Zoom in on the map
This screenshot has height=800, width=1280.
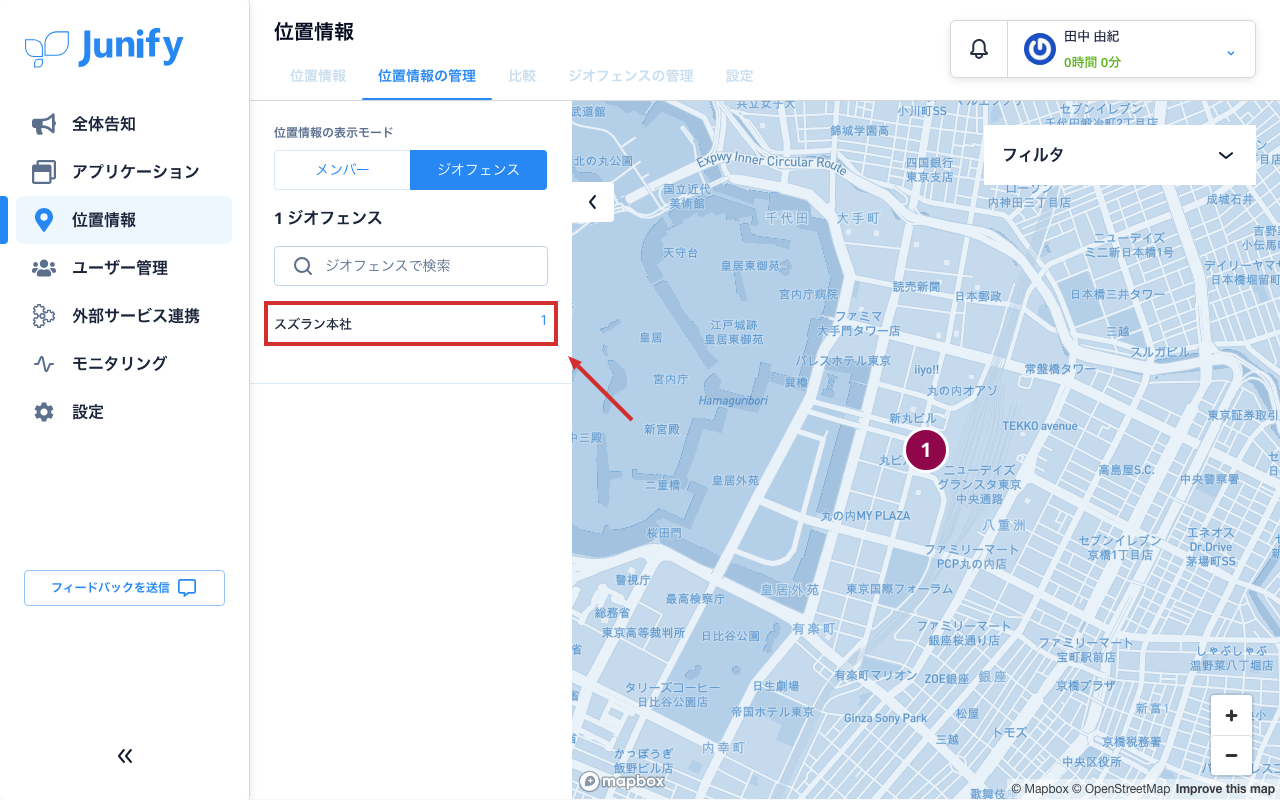point(1231,715)
